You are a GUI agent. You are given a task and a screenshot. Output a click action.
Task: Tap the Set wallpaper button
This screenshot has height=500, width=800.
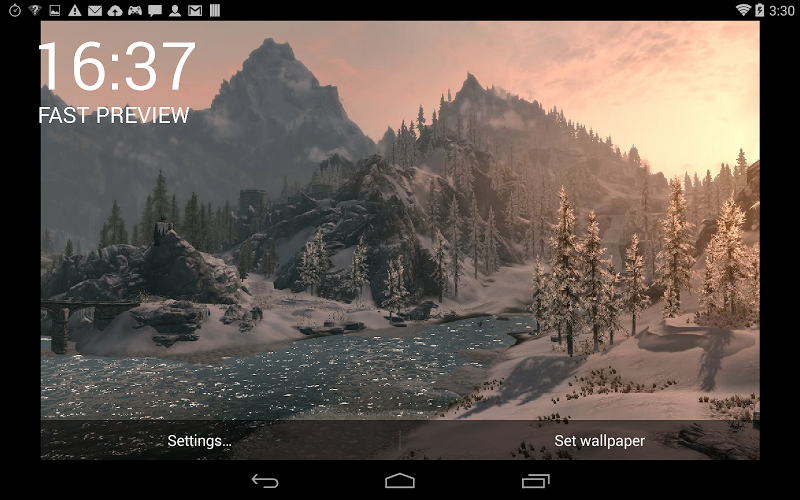[599, 440]
